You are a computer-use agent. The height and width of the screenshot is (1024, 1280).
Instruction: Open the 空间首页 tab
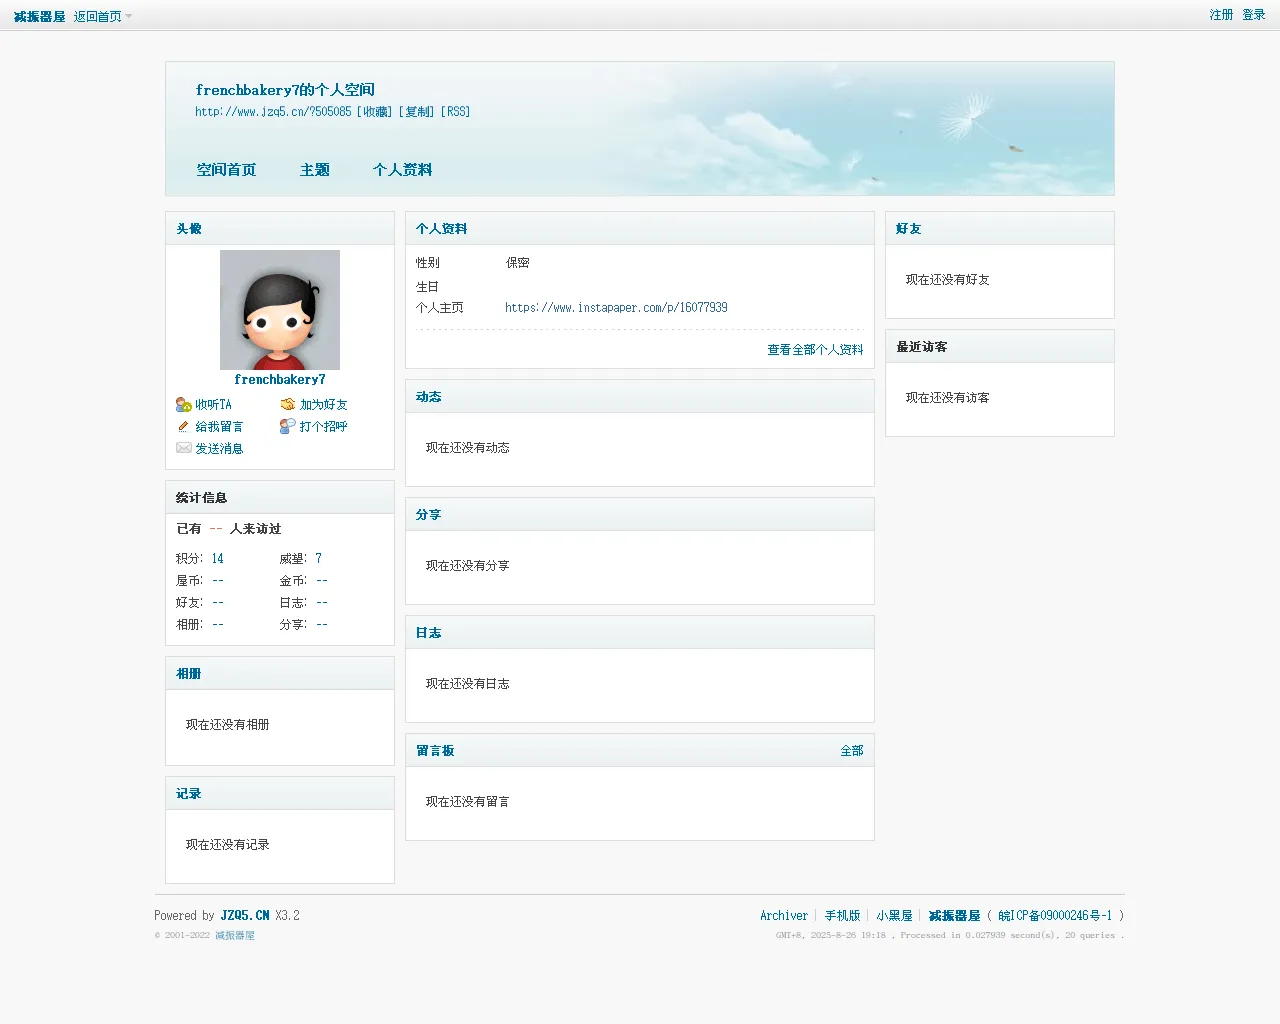(x=226, y=170)
